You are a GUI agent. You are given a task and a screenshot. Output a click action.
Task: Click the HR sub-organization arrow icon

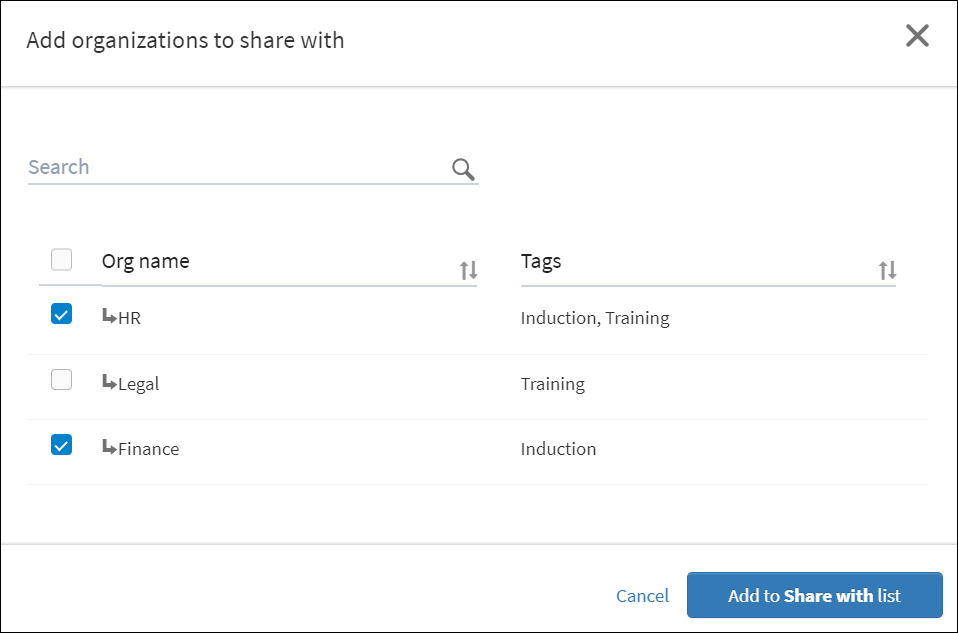[109, 317]
